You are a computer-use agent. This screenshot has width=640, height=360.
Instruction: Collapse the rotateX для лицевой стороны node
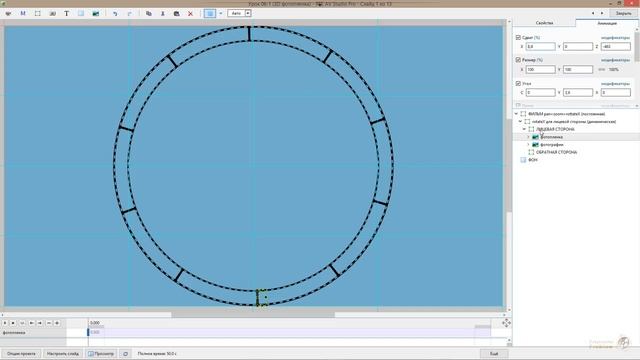[520, 122]
